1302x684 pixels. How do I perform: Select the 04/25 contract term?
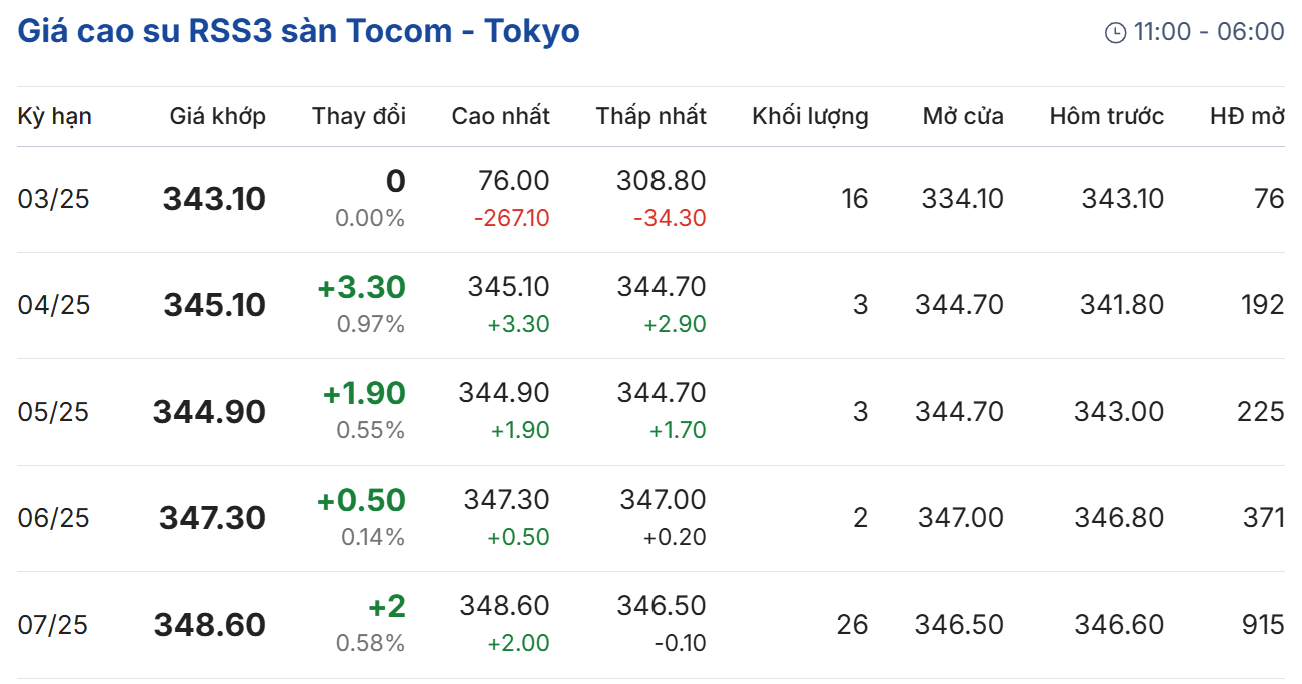point(53,305)
